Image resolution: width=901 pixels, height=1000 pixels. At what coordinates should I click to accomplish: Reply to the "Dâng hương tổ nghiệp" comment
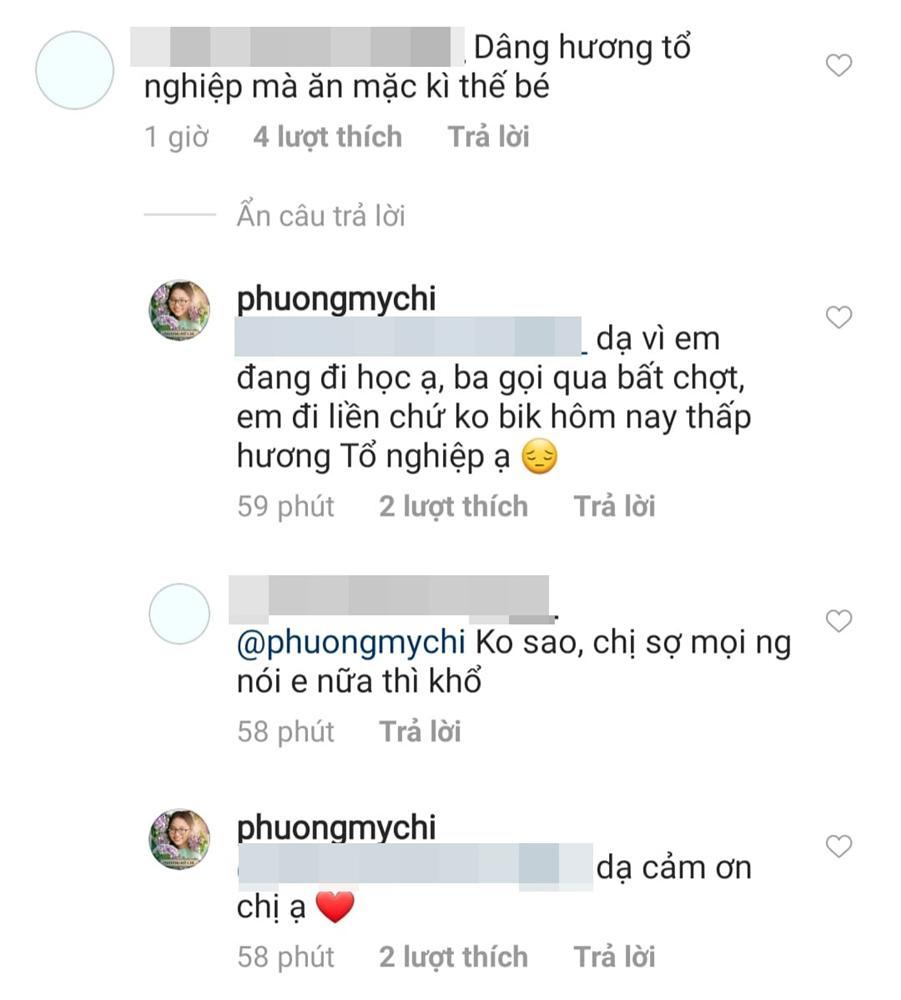[488, 137]
